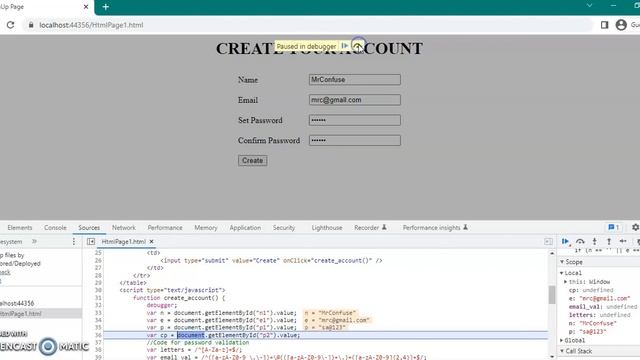The image size is (640, 360).
Task: Step over next function call in debugger sidebar
Action: pyautogui.click(x=580, y=242)
